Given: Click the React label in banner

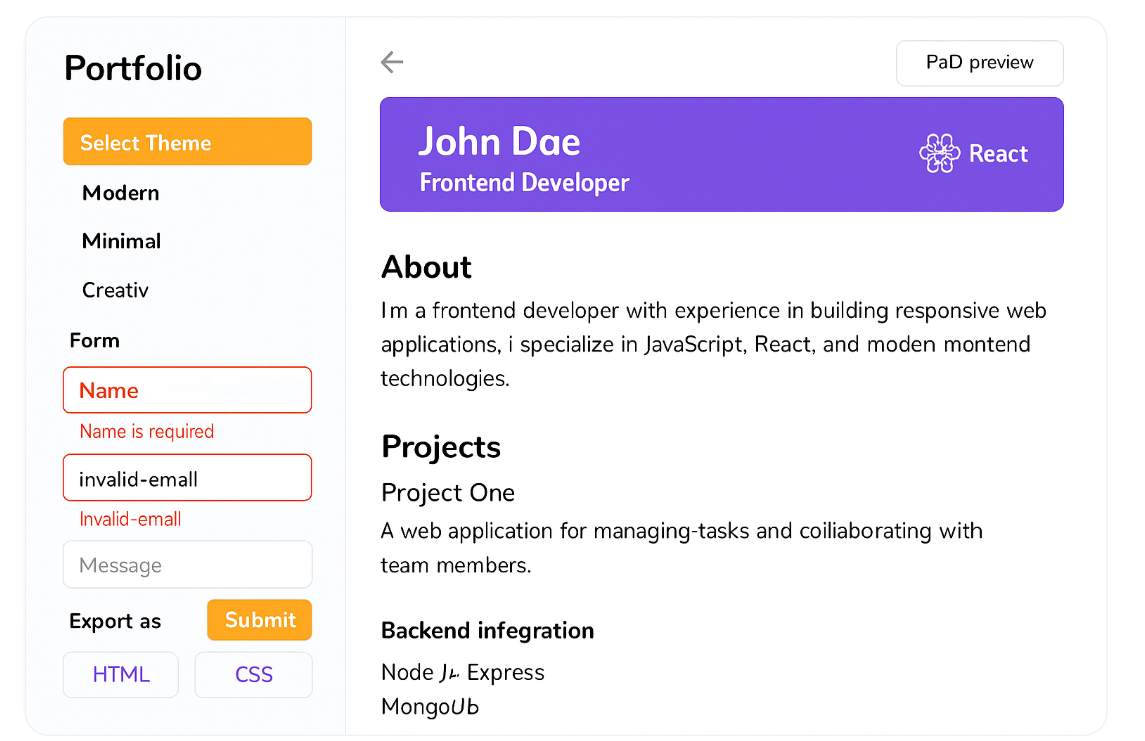Looking at the screenshot, I should 998,153.
